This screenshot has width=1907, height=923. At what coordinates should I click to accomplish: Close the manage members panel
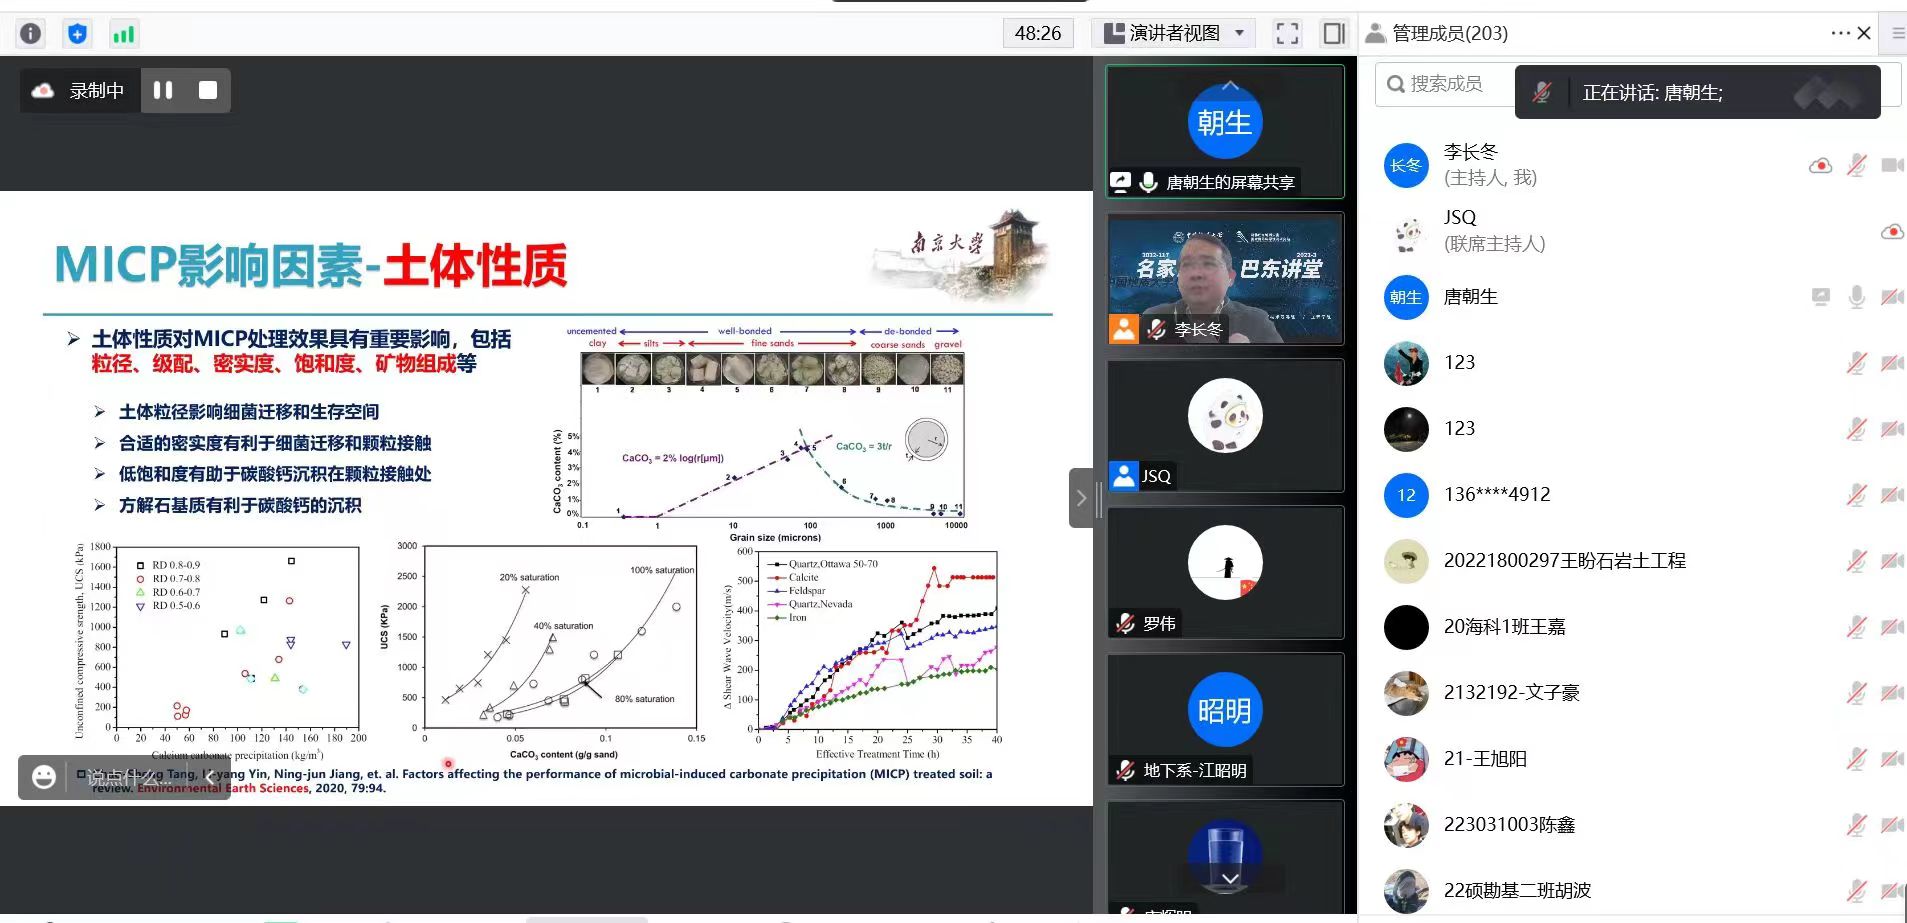[1864, 33]
